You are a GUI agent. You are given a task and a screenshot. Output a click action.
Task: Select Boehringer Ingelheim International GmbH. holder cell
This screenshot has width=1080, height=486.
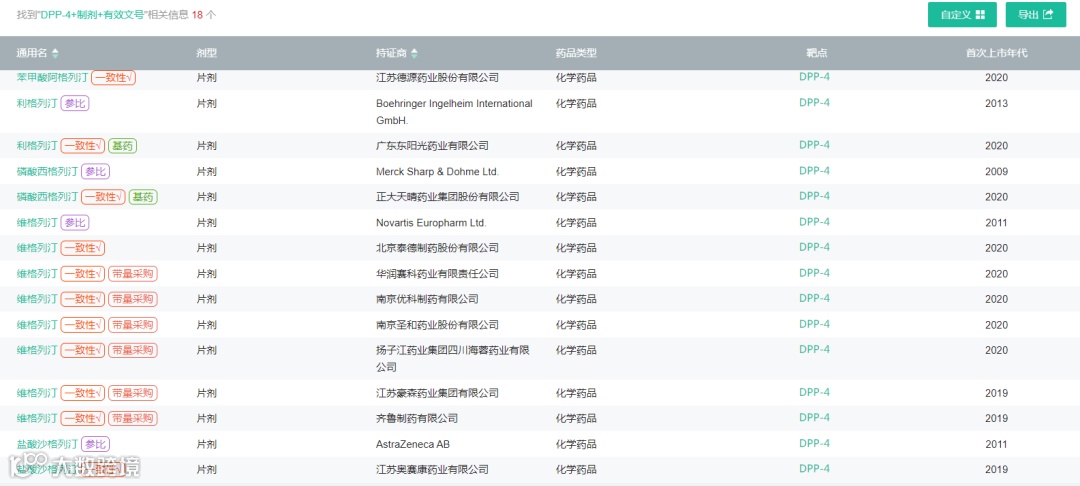(455, 112)
